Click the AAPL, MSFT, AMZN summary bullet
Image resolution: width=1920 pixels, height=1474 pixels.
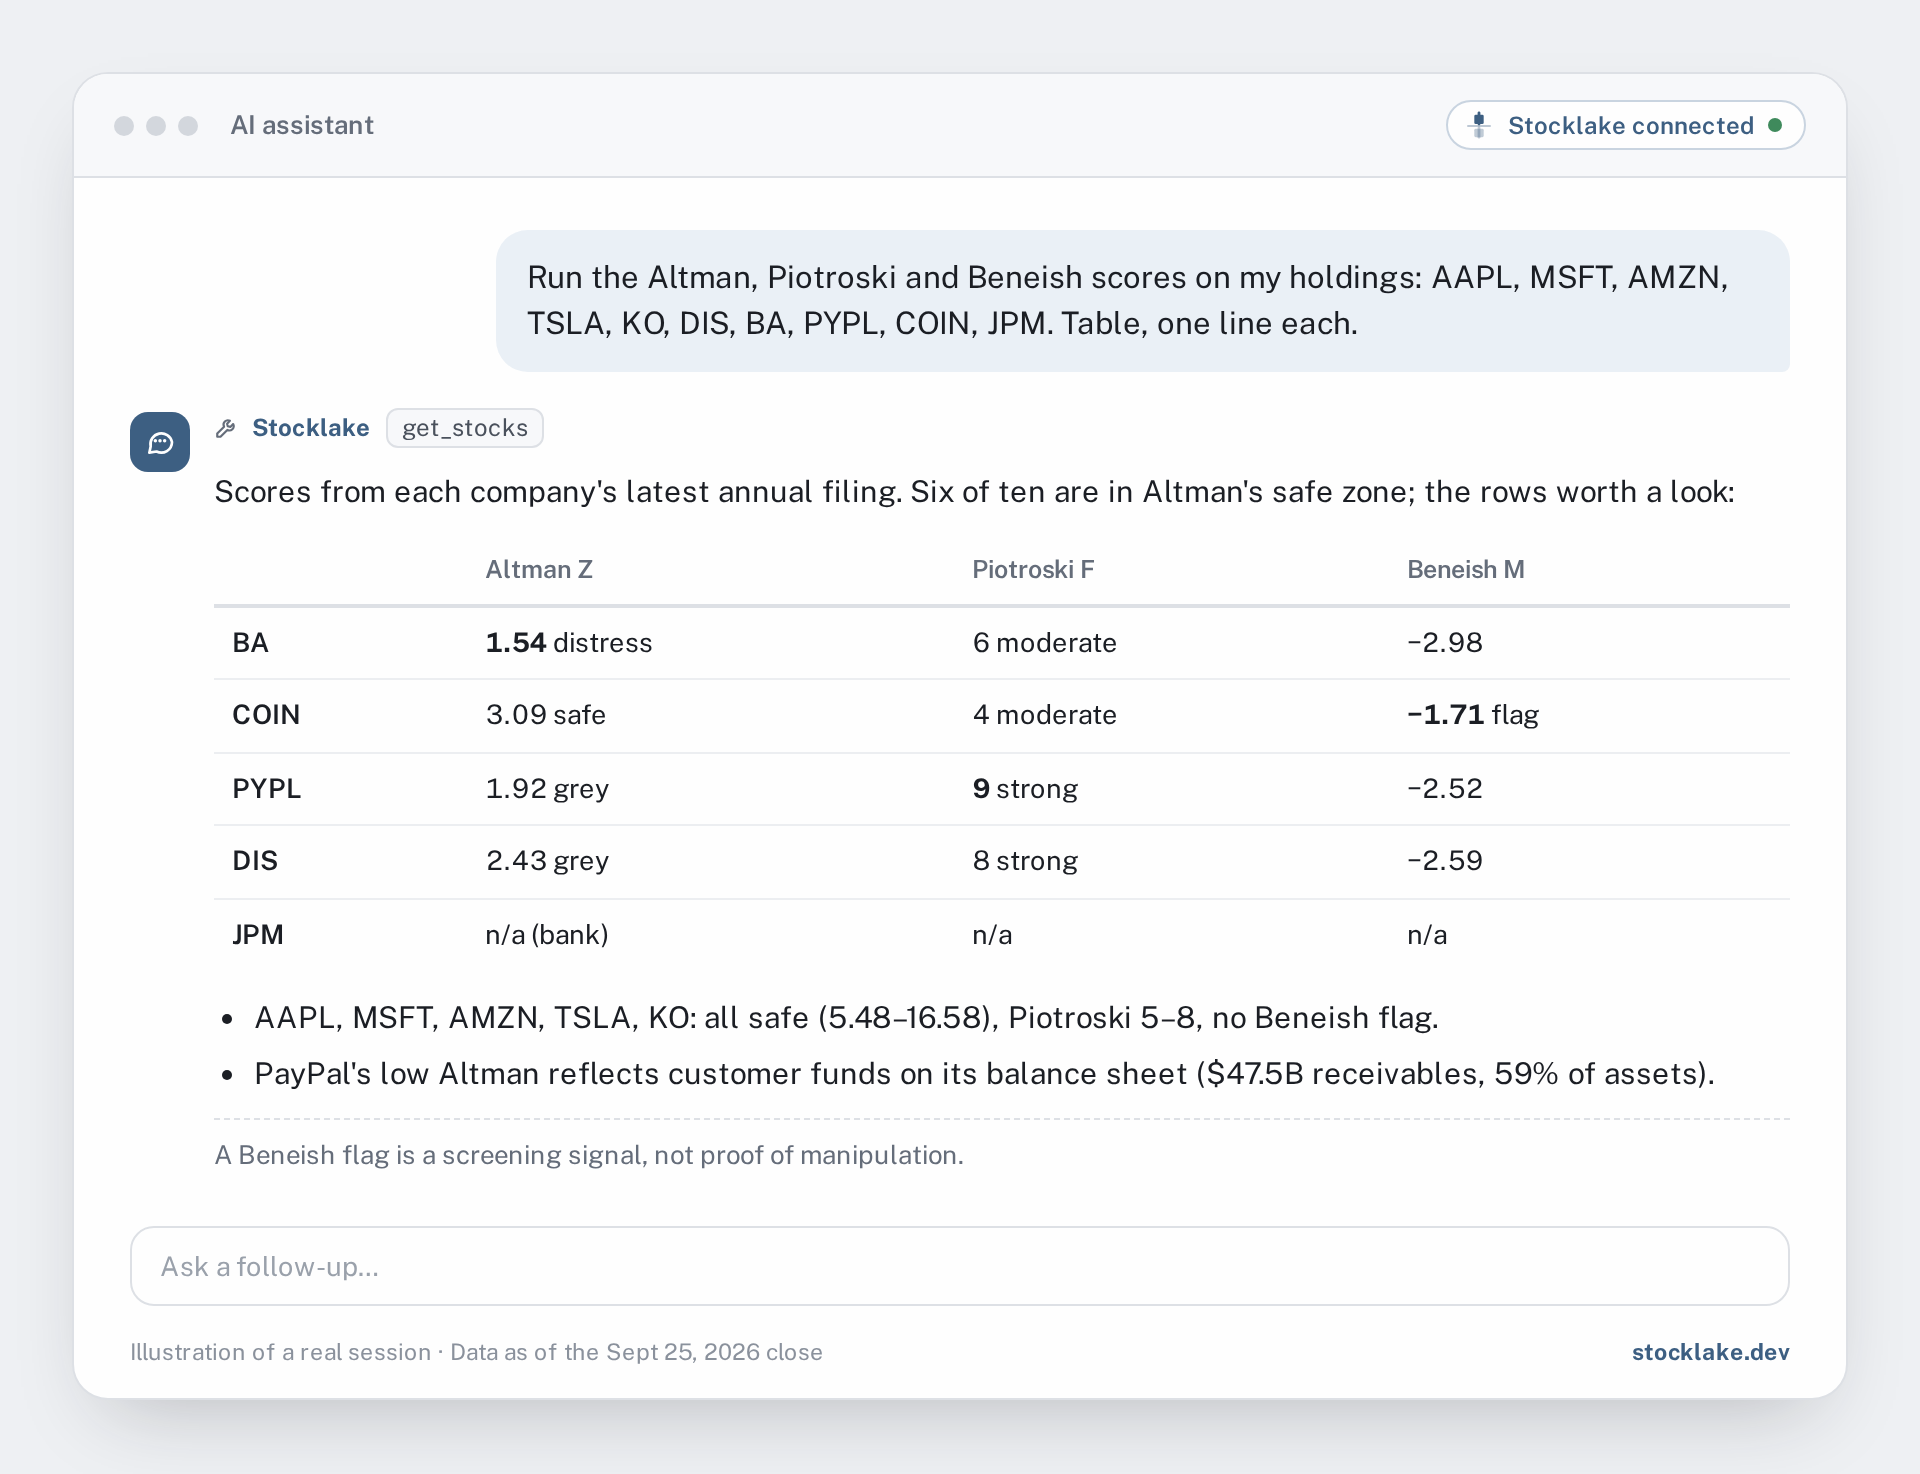pyautogui.click(x=846, y=1017)
